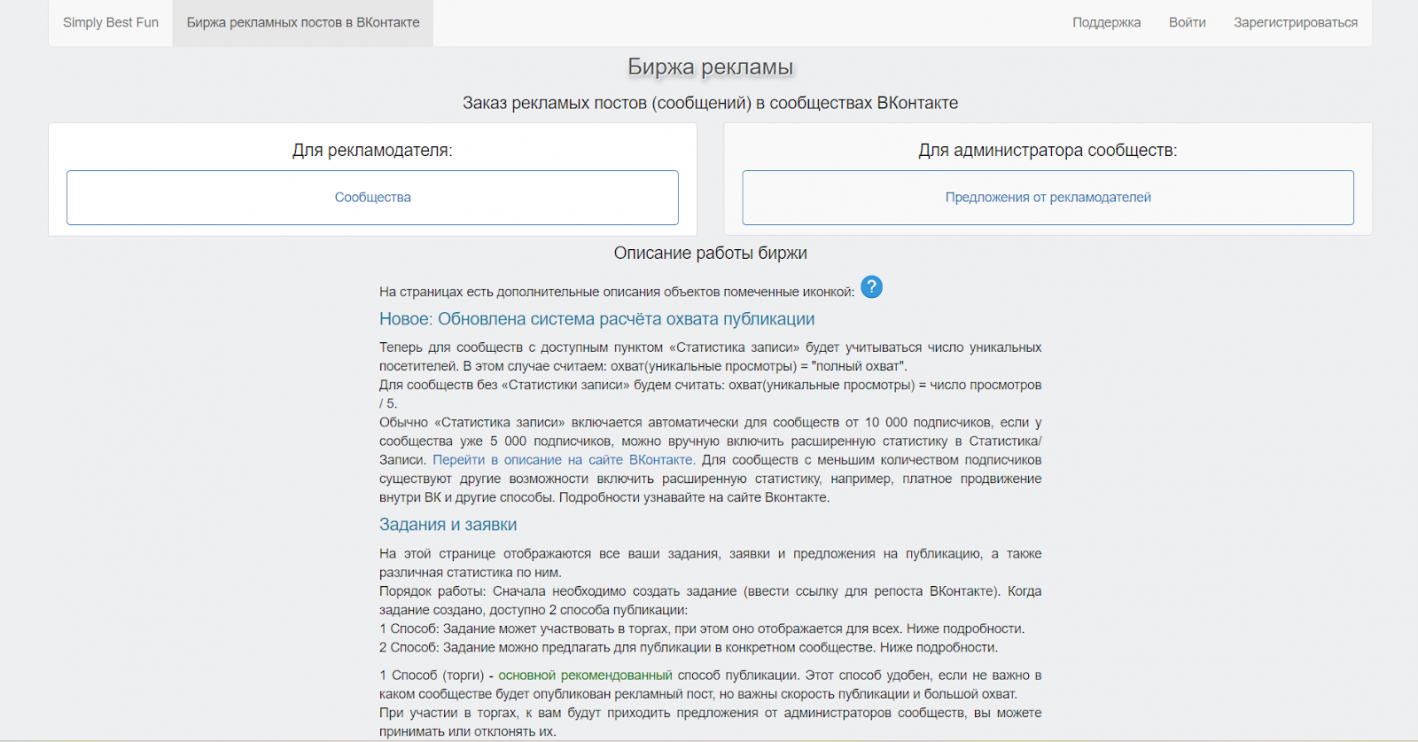Open Предложения от рекламодателей button
This screenshot has height=742, width=1418.
1048,197
